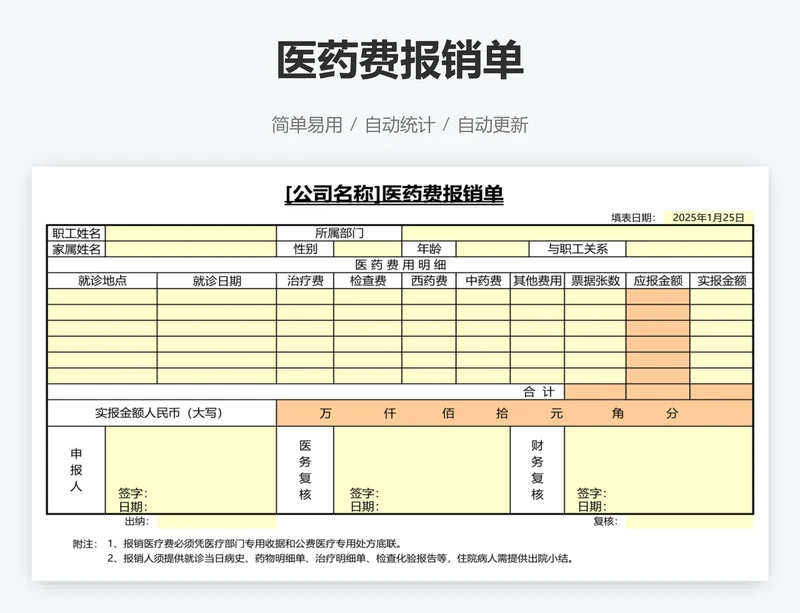Click the 西药费 column header
The image size is (800, 613).
[429, 281]
